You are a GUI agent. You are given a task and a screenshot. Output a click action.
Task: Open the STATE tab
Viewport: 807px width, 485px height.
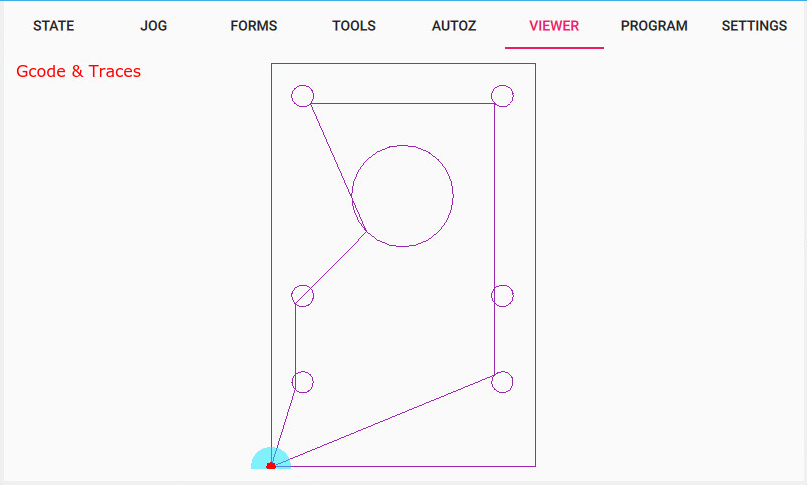(x=54, y=26)
